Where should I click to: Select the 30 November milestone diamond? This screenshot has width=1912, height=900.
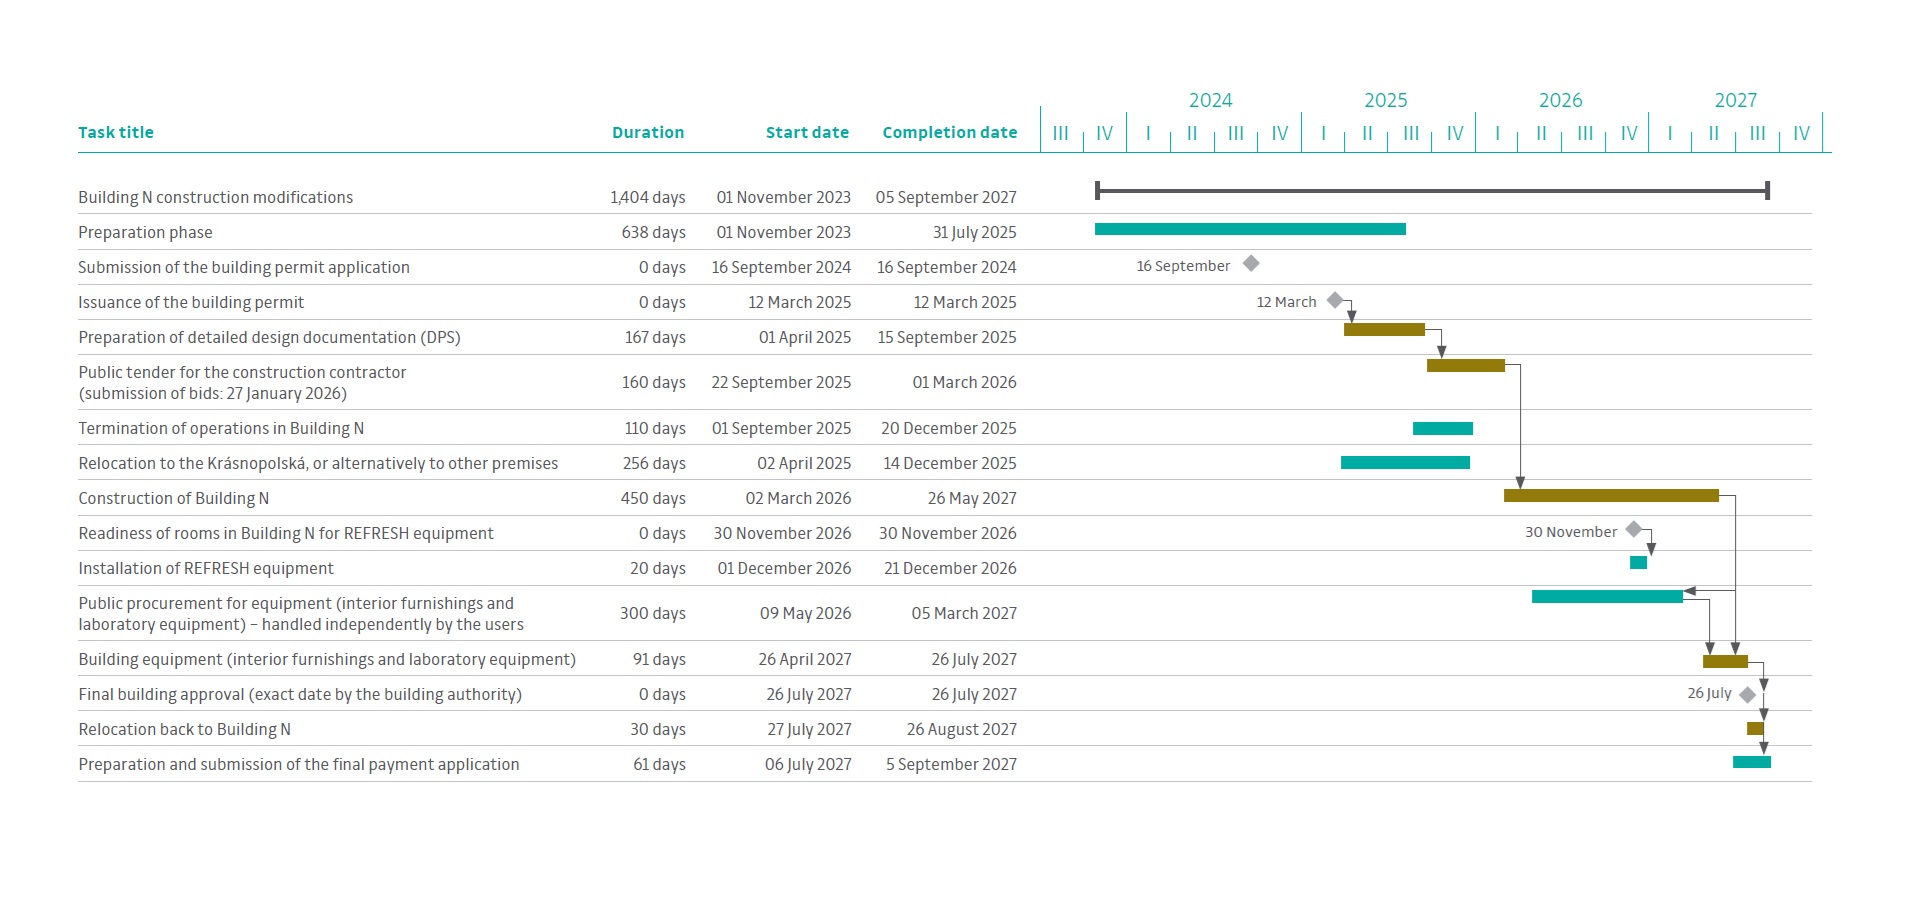click(1634, 530)
